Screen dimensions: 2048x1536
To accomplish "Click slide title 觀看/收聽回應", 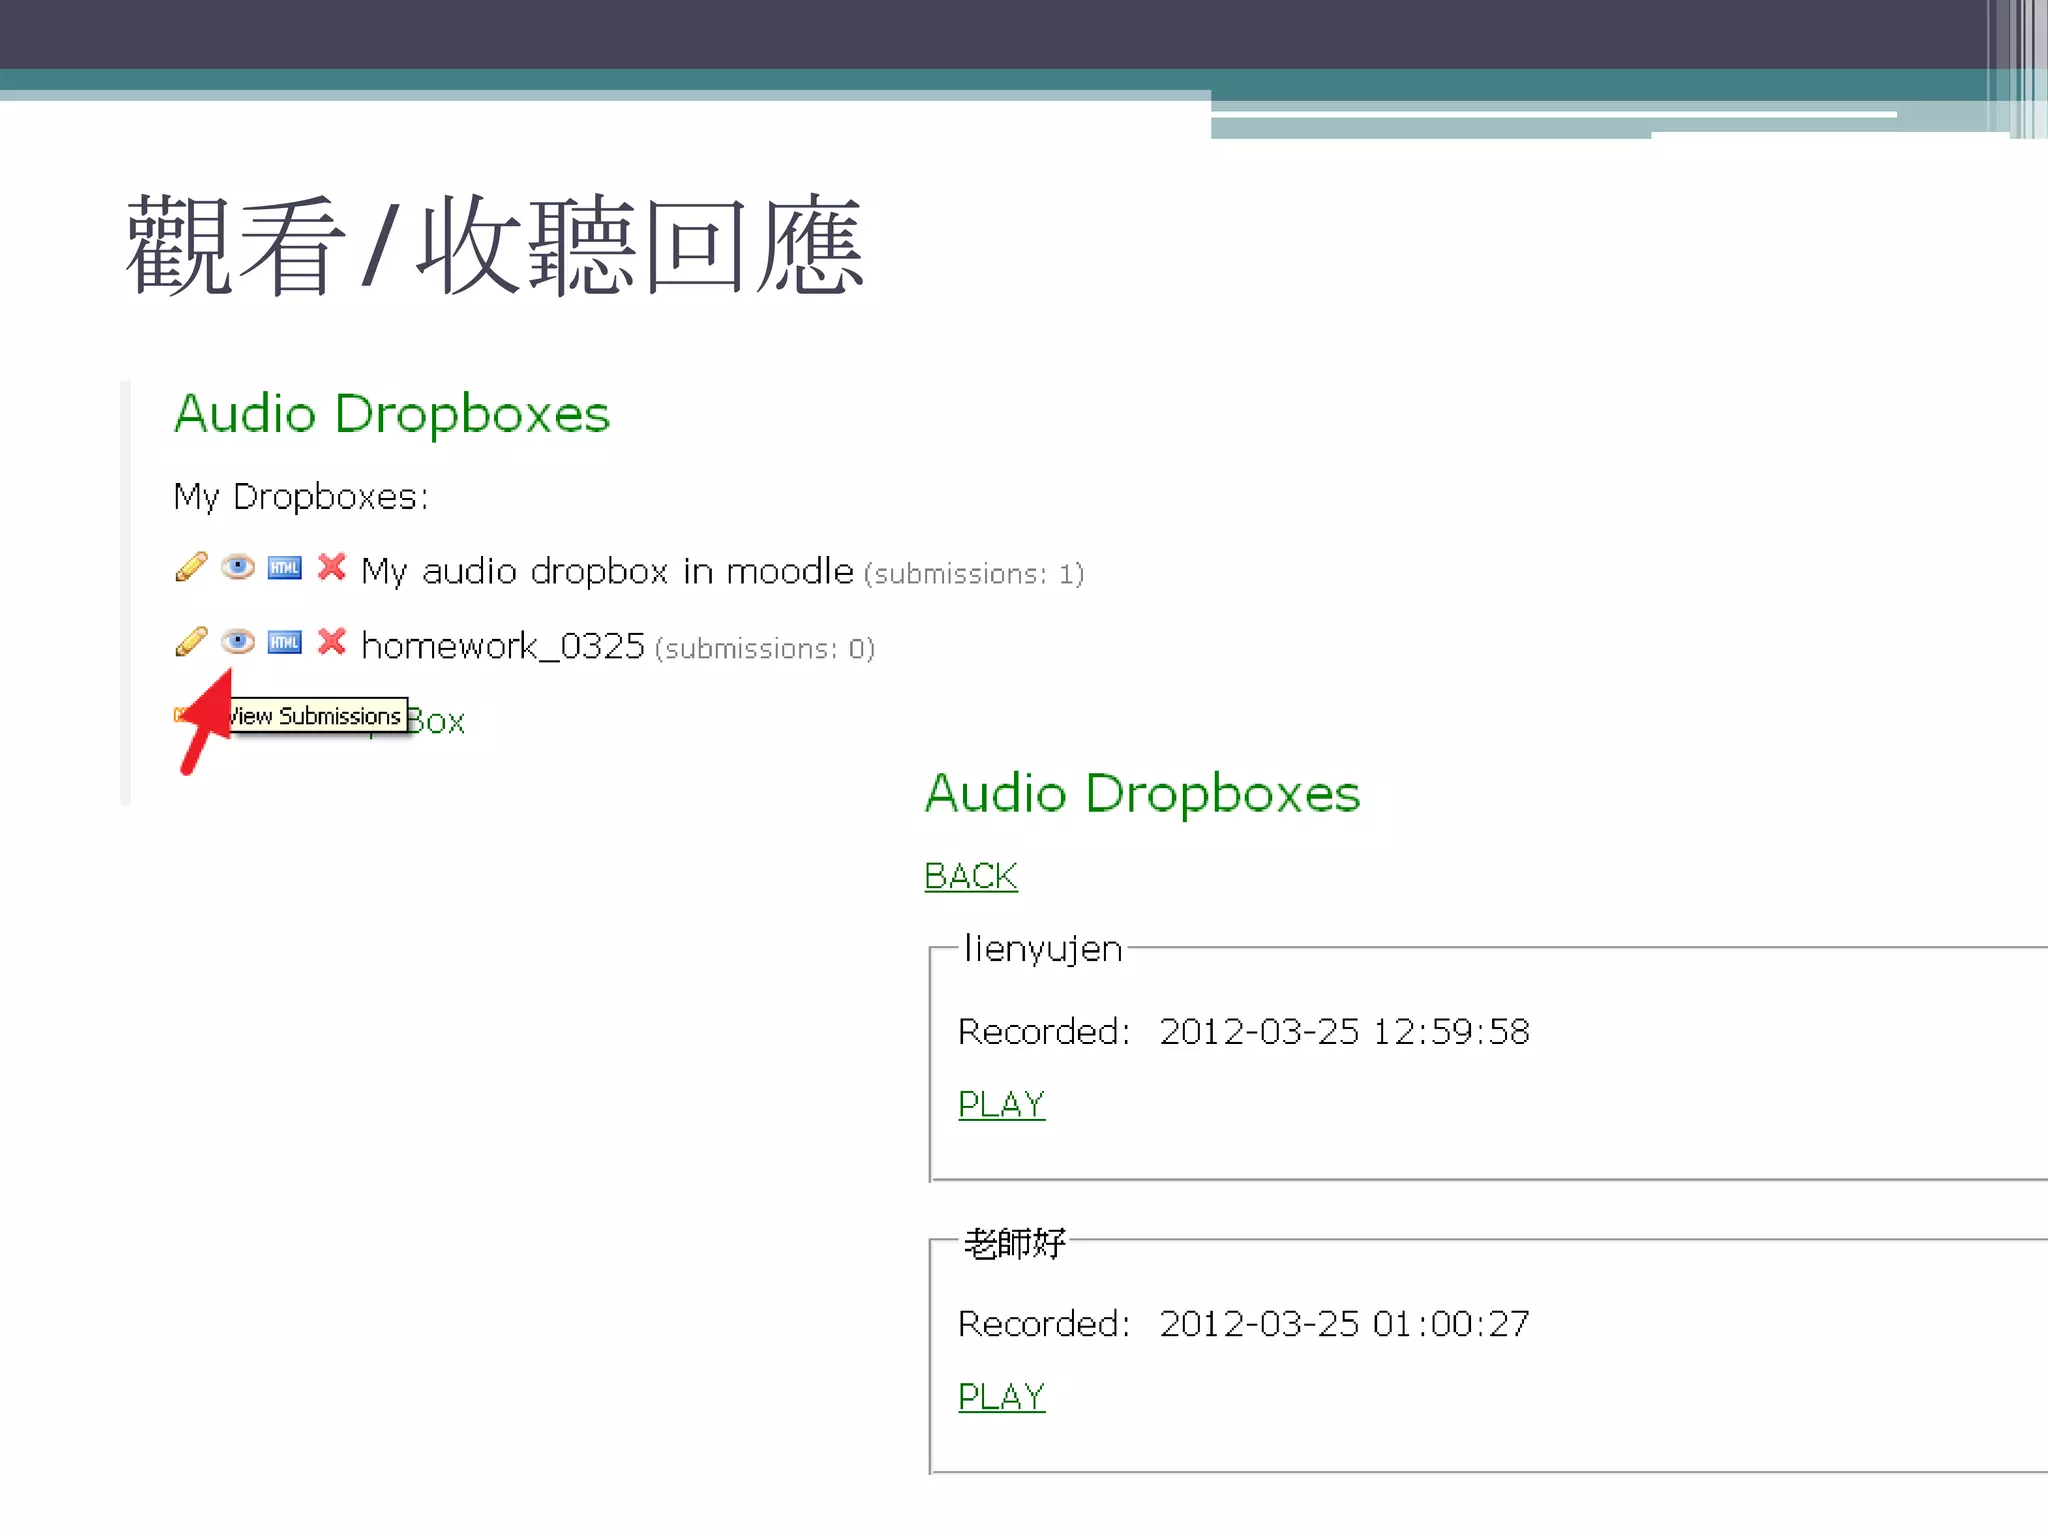I will [494, 245].
